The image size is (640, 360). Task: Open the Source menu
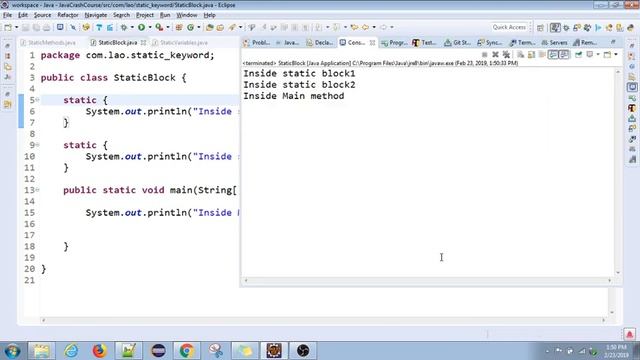click(42, 15)
